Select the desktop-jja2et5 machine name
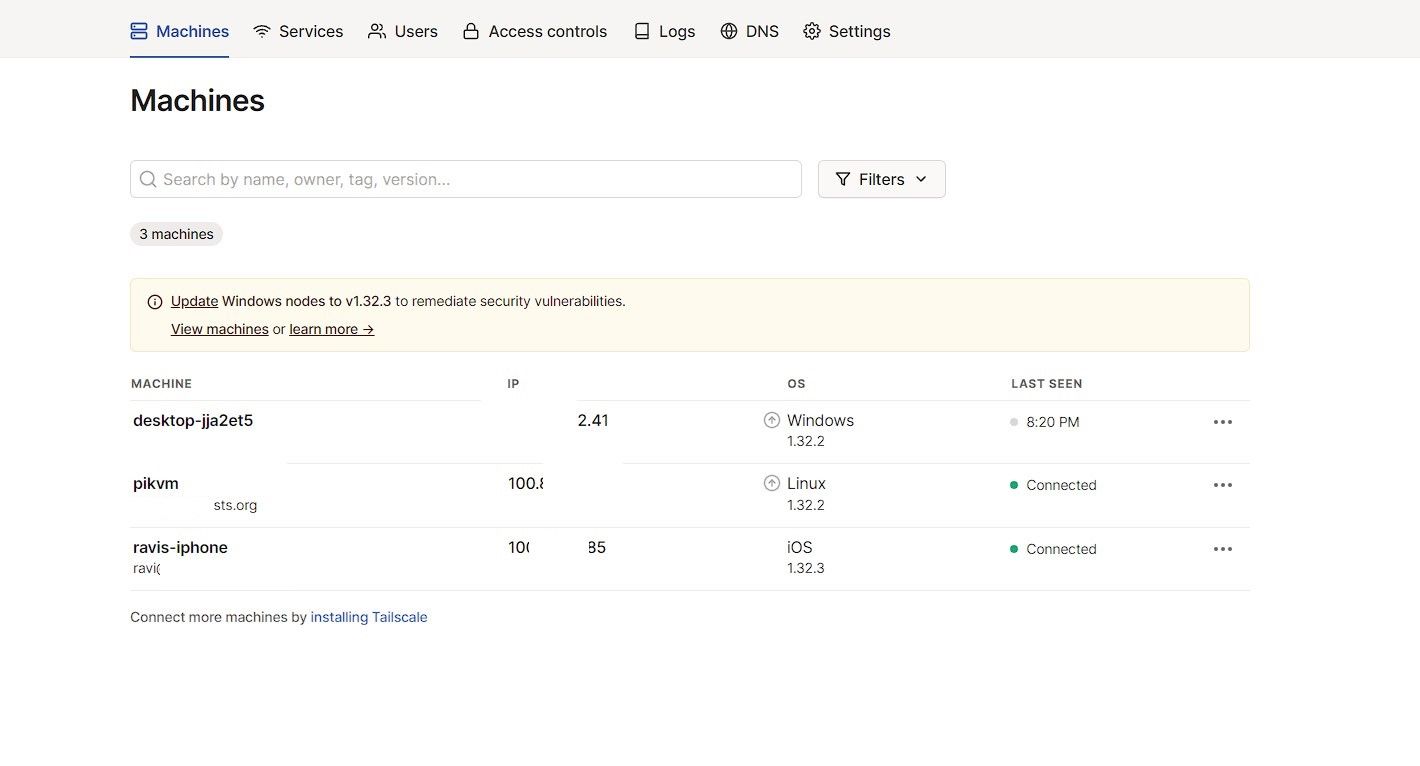This screenshot has height=766, width=1420. pyautogui.click(x=193, y=420)
